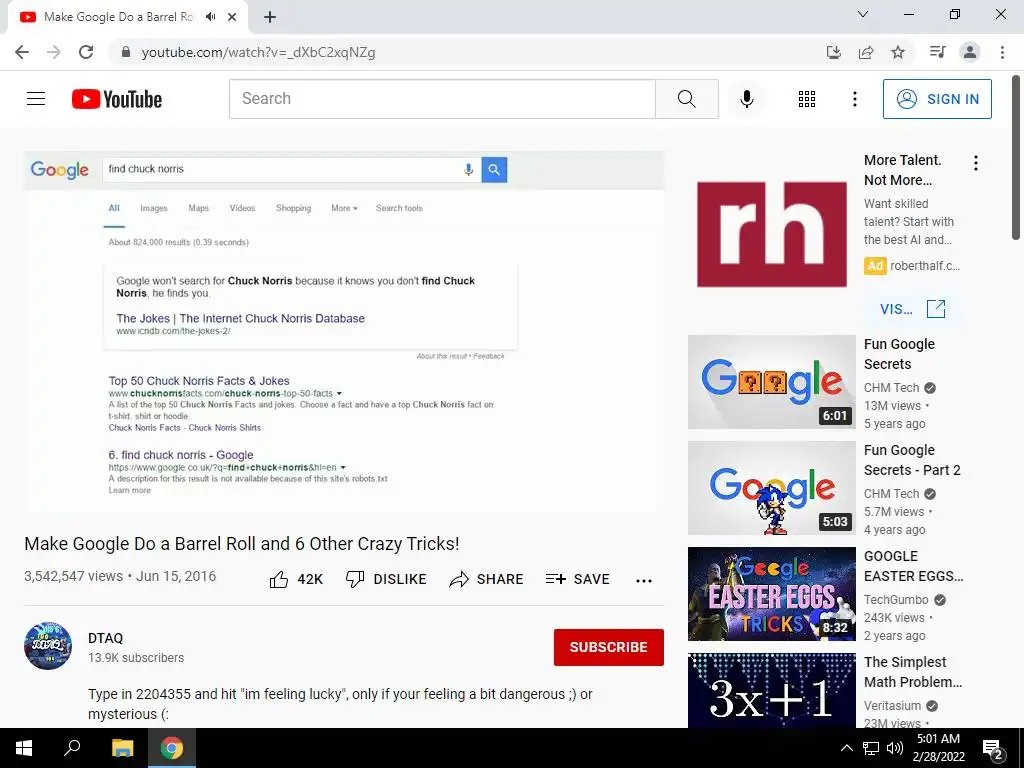Click the video player showing Google results
The width and height of the screenshot is (1024, 768).
344,331
